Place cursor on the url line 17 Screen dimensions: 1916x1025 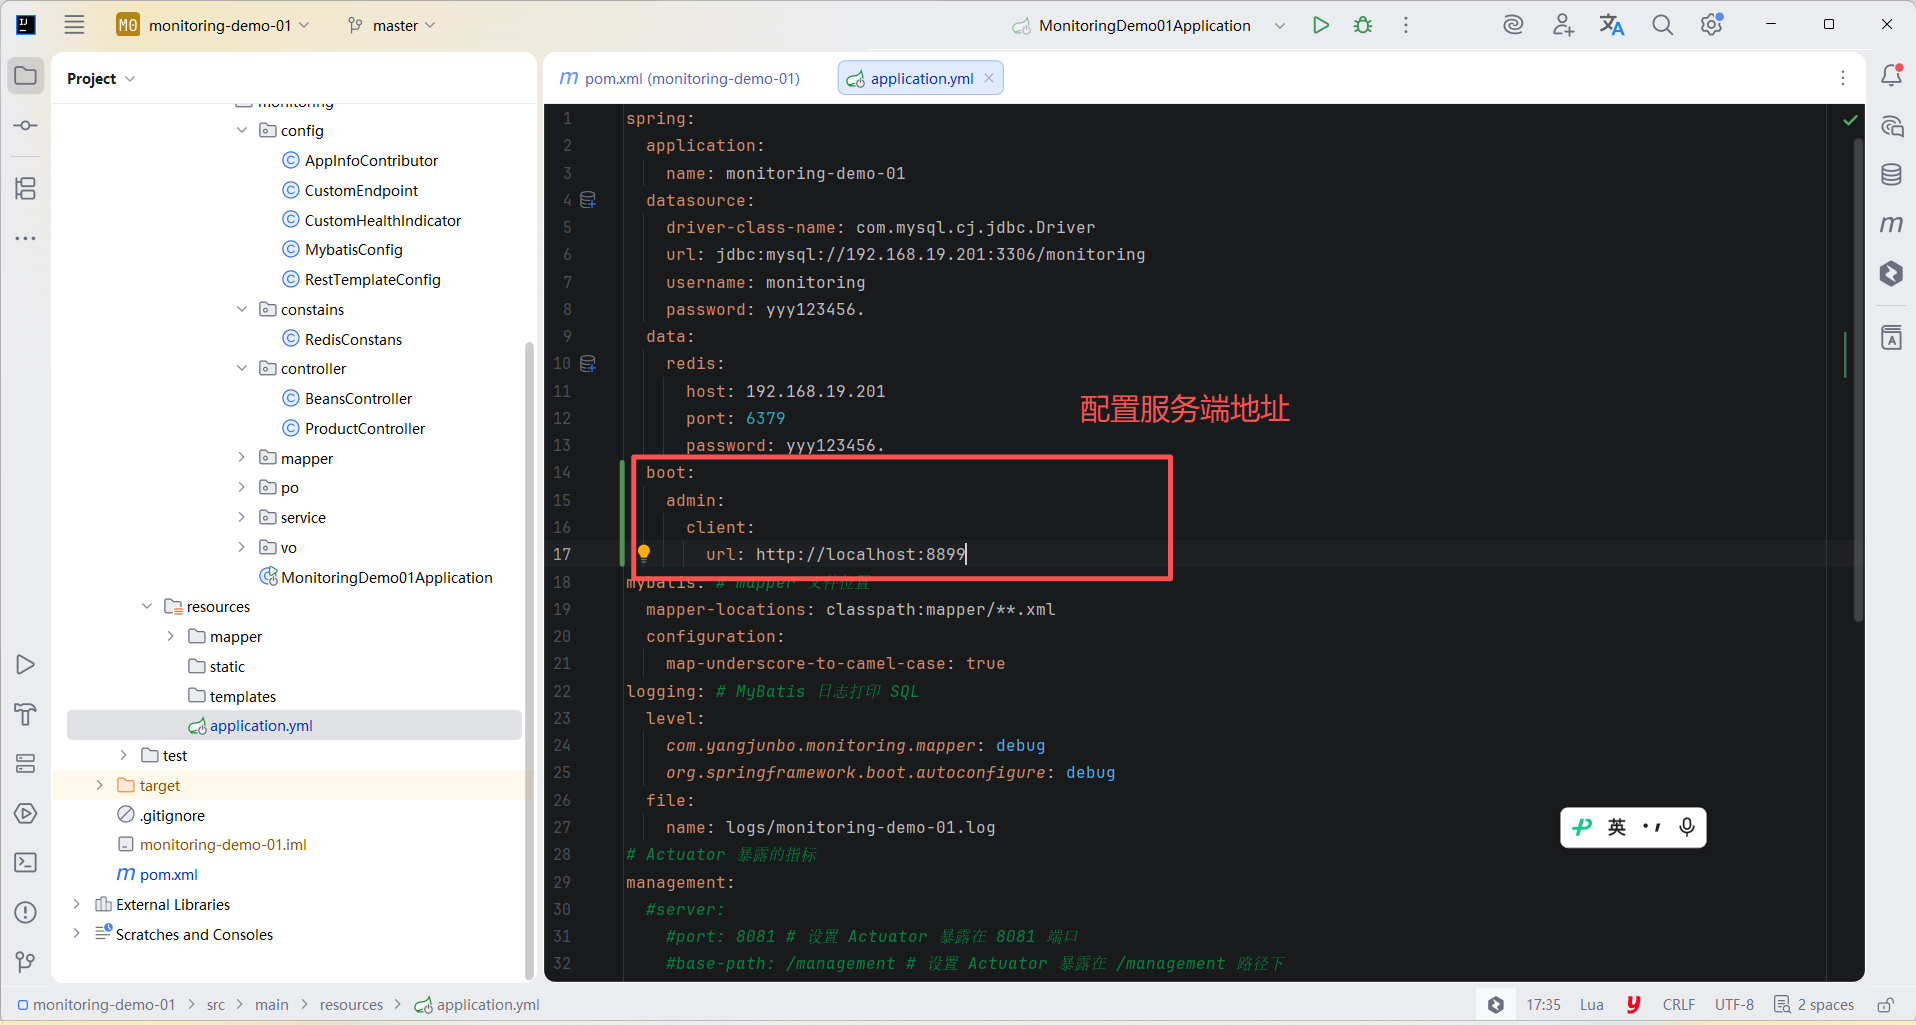tap(835, 554)
